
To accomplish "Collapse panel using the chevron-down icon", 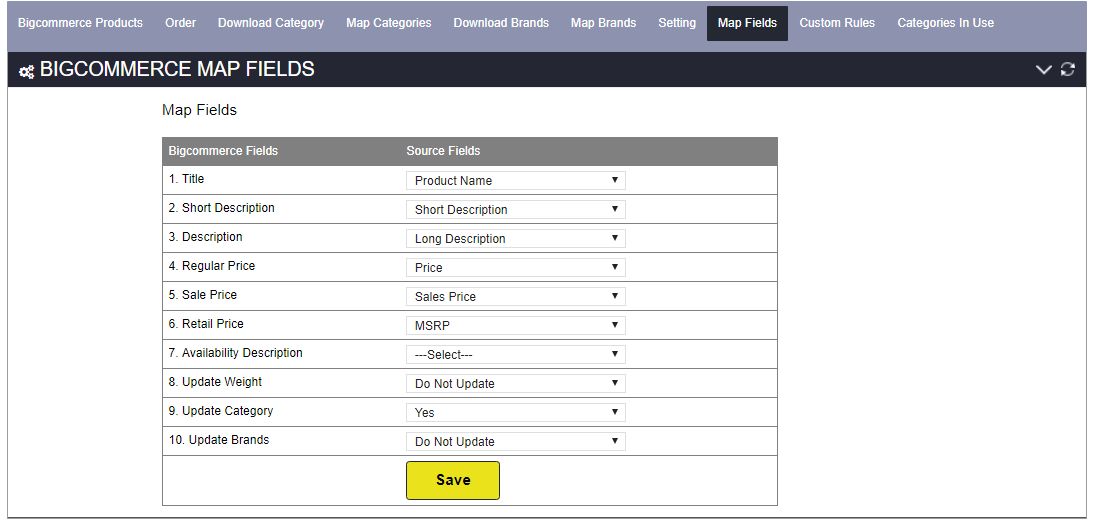I will (x=1043, y=70).
